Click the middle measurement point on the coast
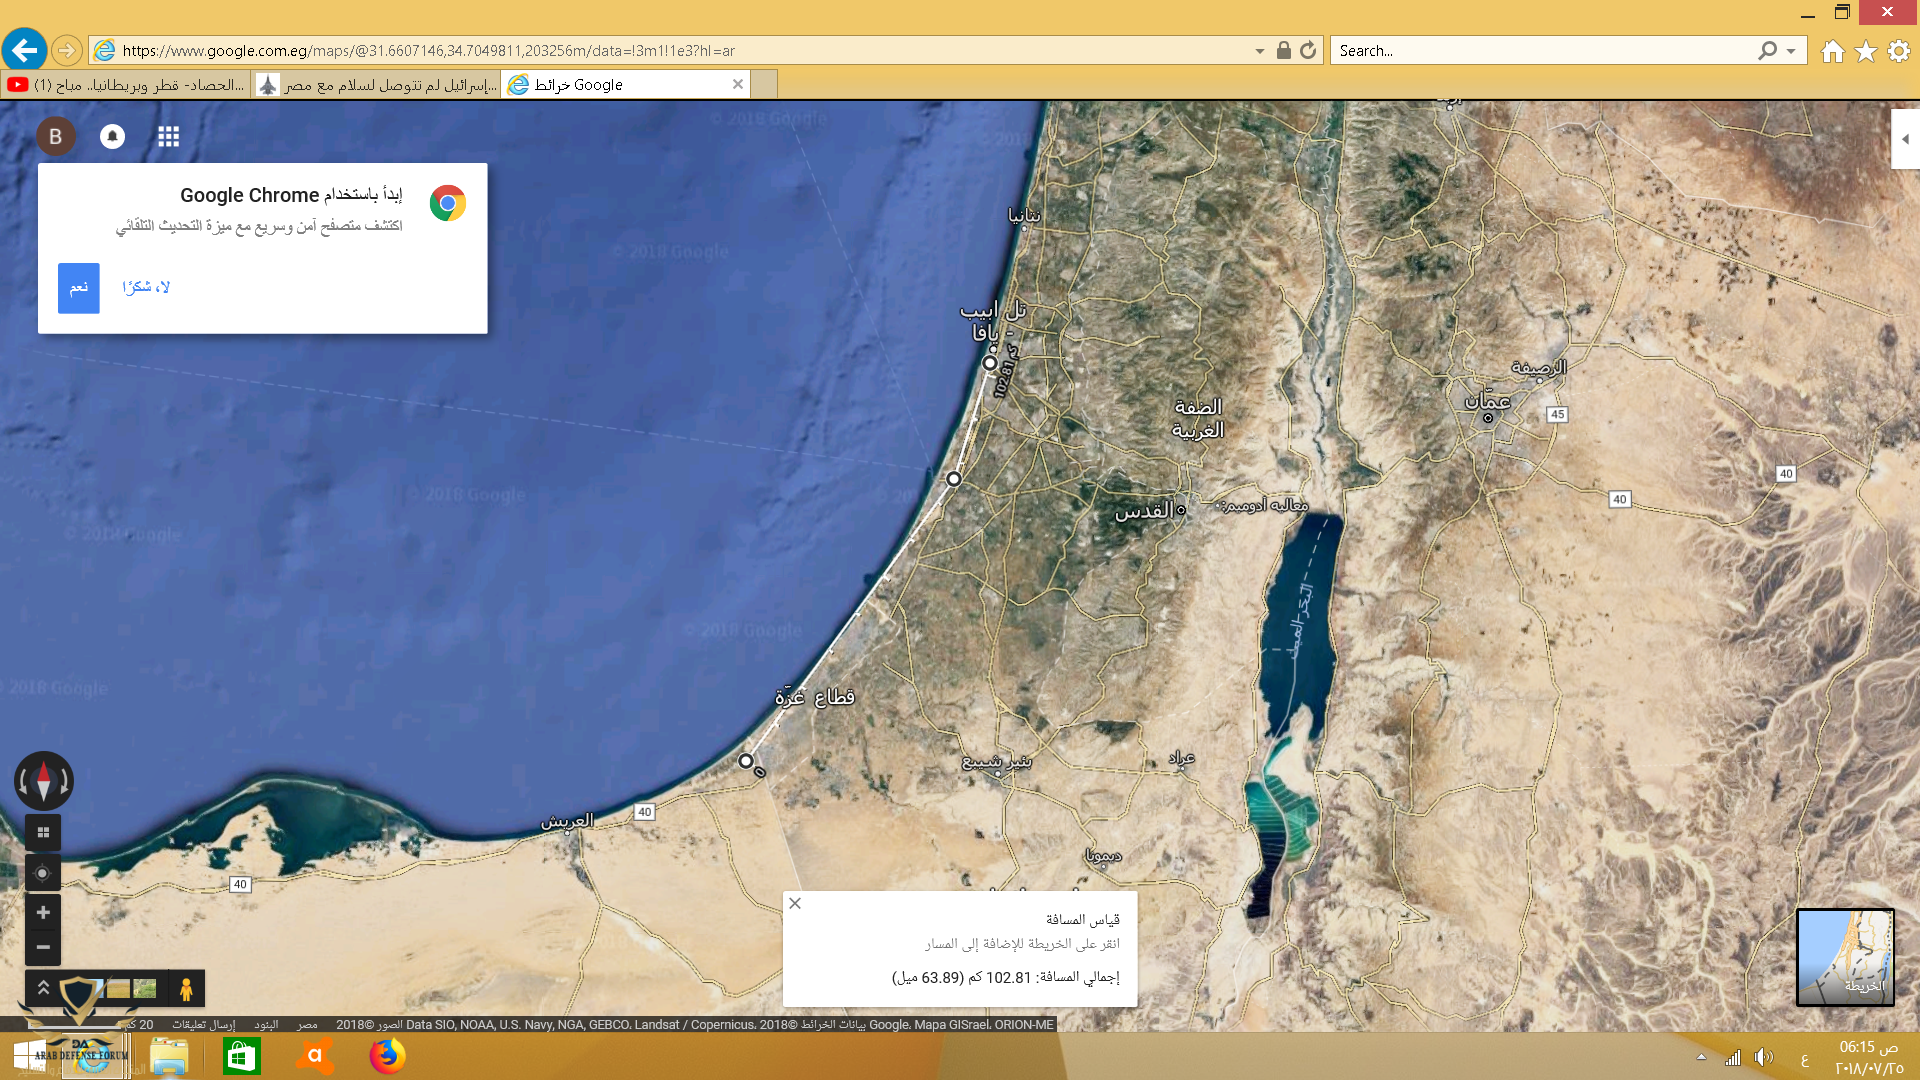Image resolution: width=1920 pixels, height=1080 pixels. pyautogui.click(x=954, y=479)
